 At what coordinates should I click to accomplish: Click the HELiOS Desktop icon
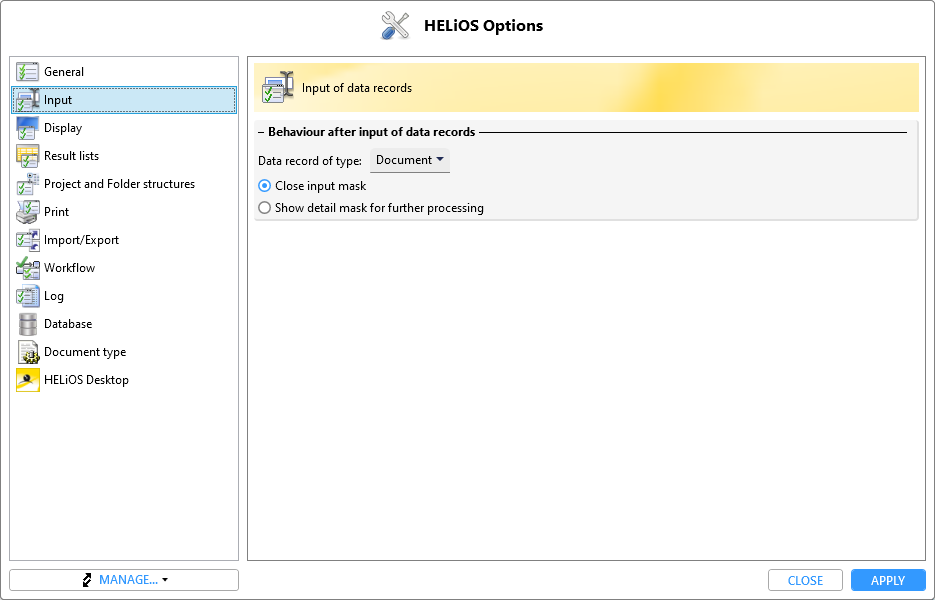tap(27, 380)
